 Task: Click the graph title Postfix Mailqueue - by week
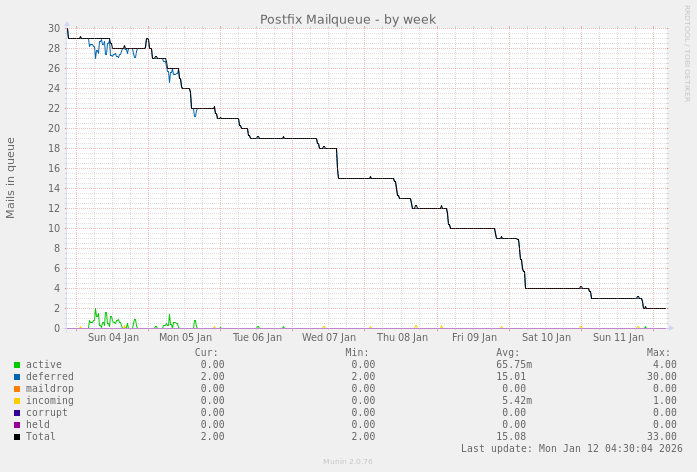[348, 20]
